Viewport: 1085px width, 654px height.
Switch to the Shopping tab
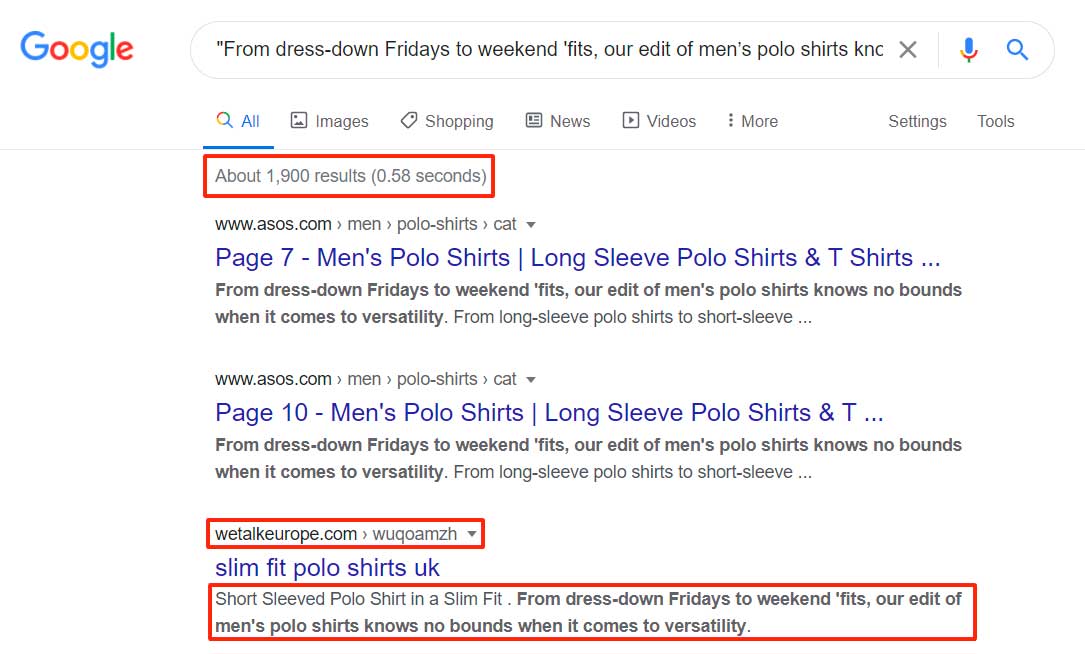pyautogui.click(x=446, y=121)
